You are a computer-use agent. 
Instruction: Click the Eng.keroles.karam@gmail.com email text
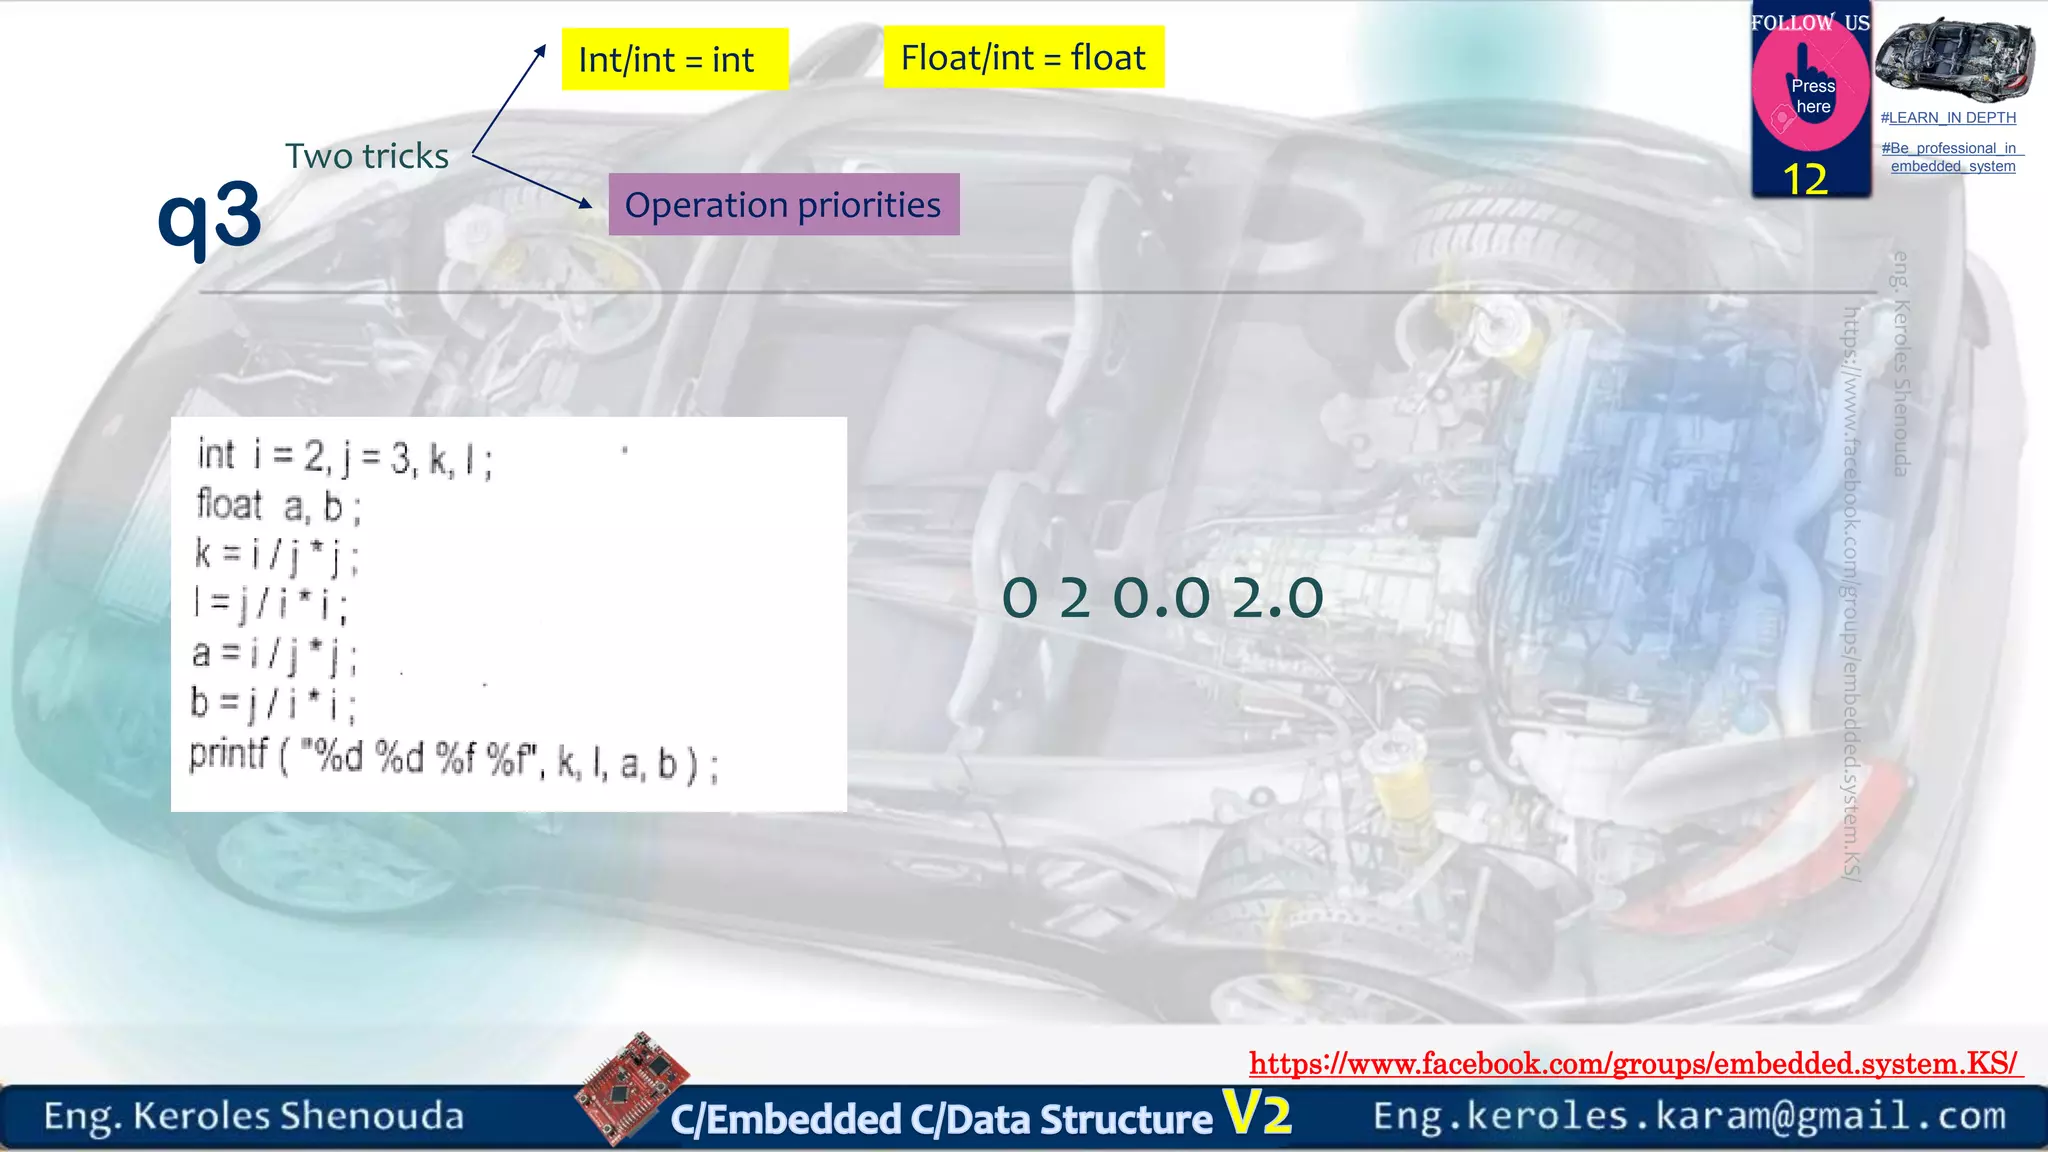[1689, 1115]
